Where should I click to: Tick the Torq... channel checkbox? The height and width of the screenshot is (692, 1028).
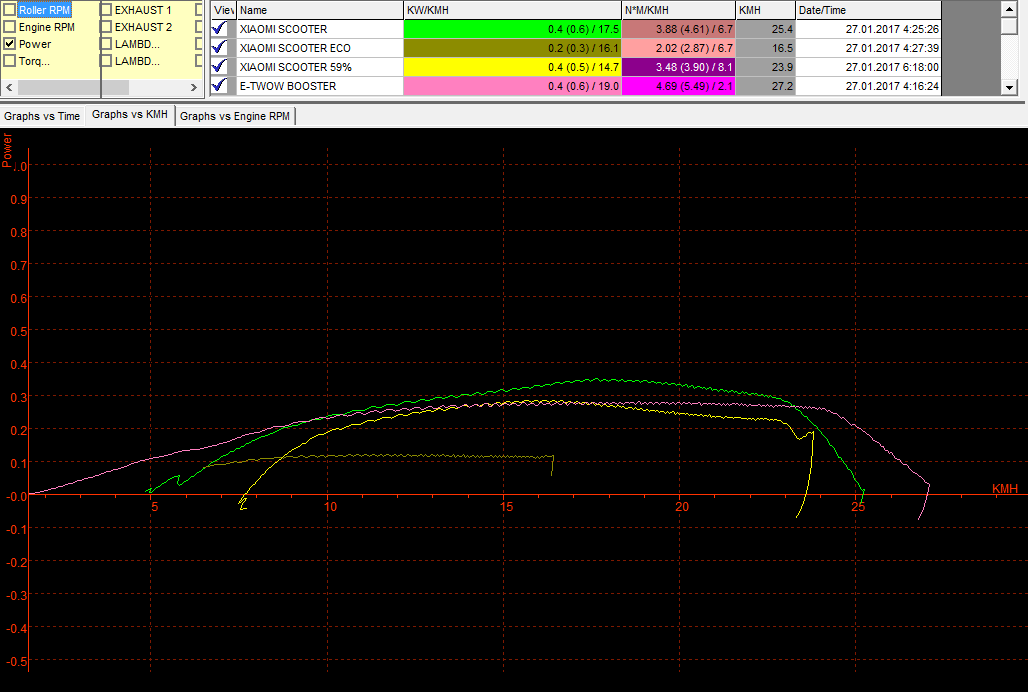10,62
